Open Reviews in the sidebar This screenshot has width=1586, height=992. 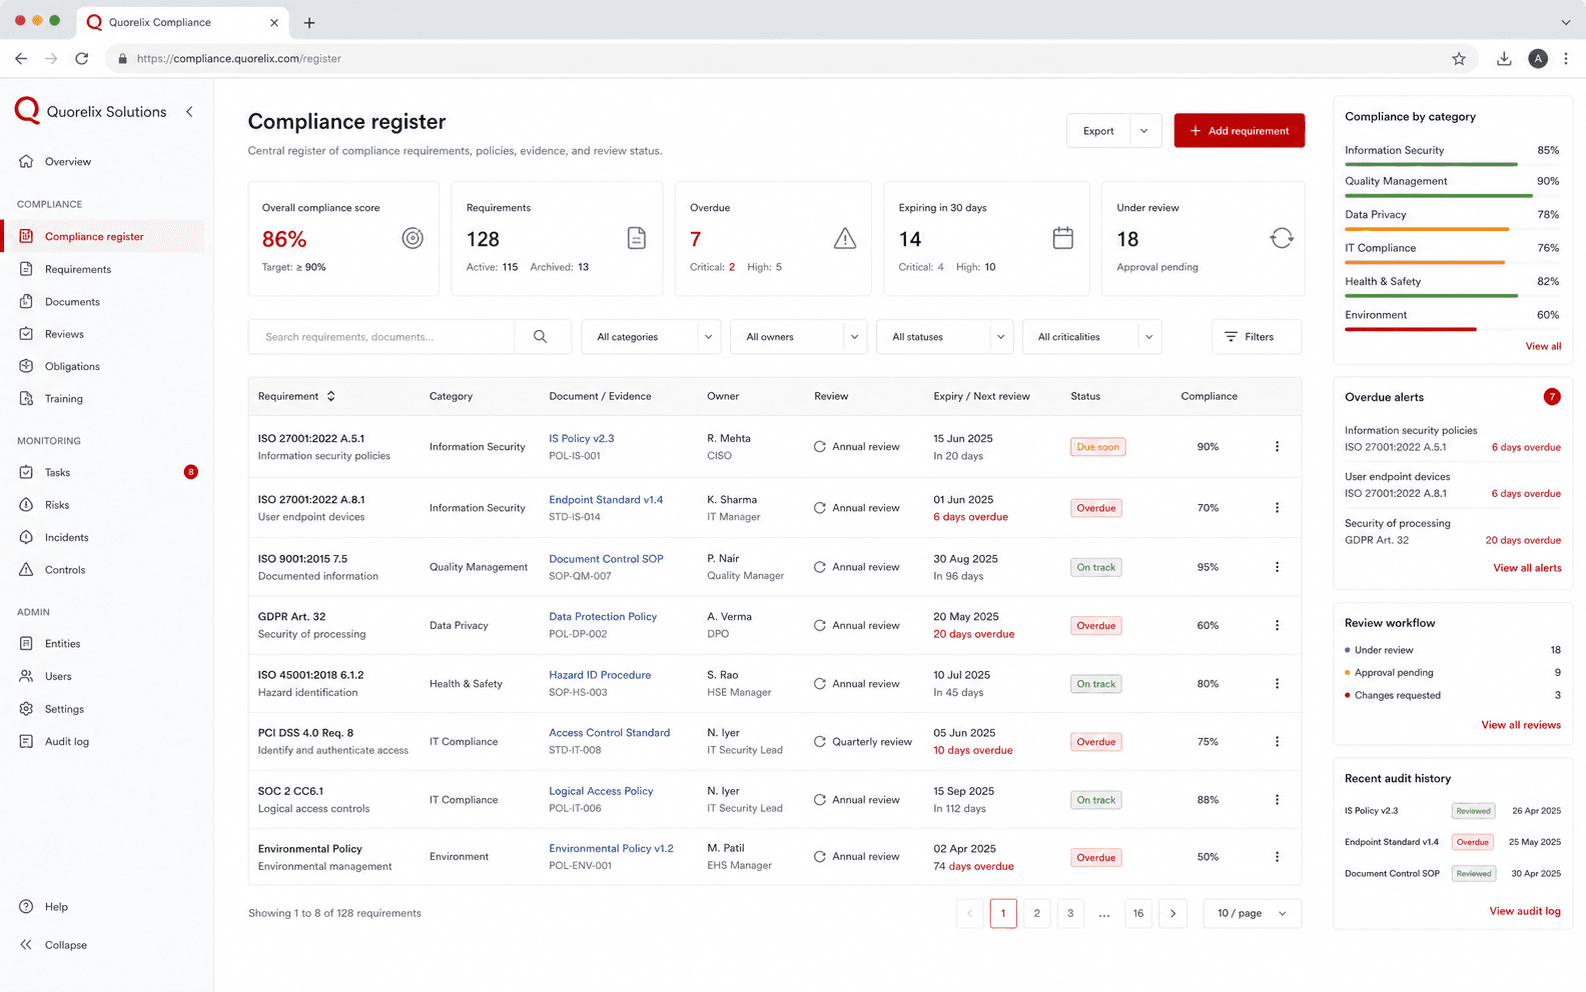(64, 334)
